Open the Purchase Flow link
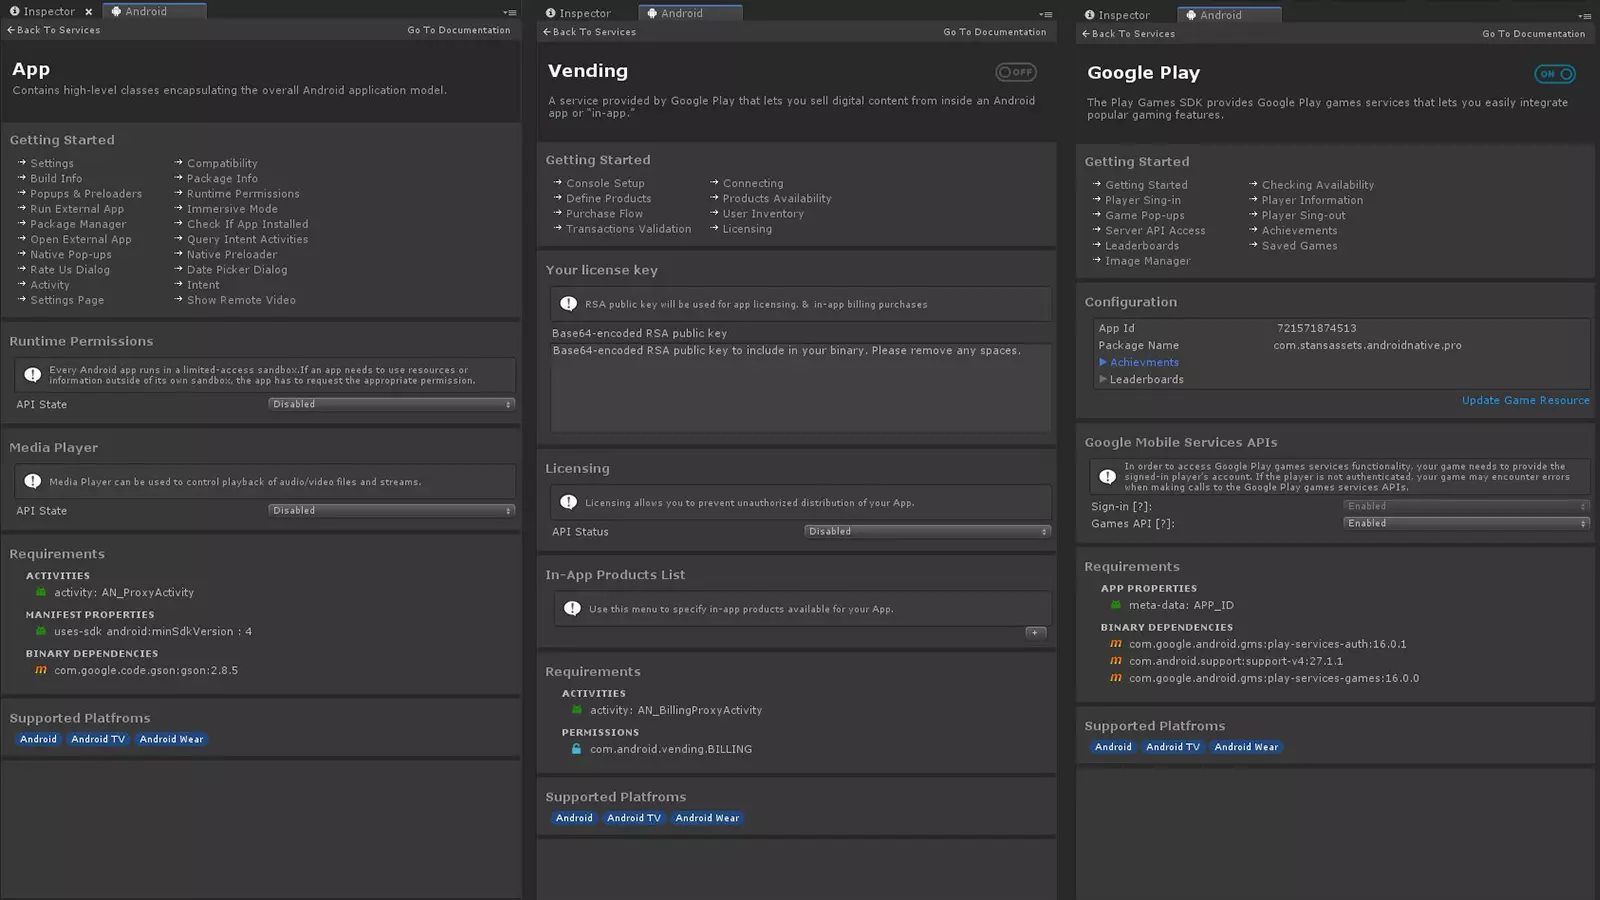This screenshot has width=1600, height=900. coord(604,214)
